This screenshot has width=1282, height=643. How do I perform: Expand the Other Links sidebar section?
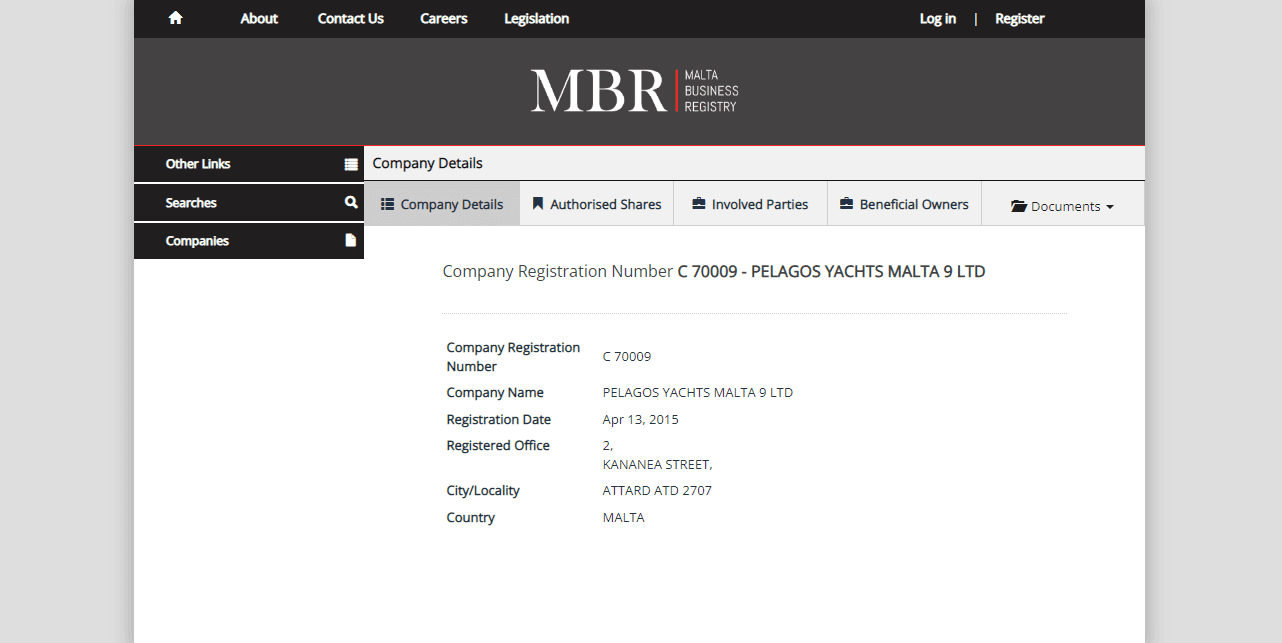(198, 164)
